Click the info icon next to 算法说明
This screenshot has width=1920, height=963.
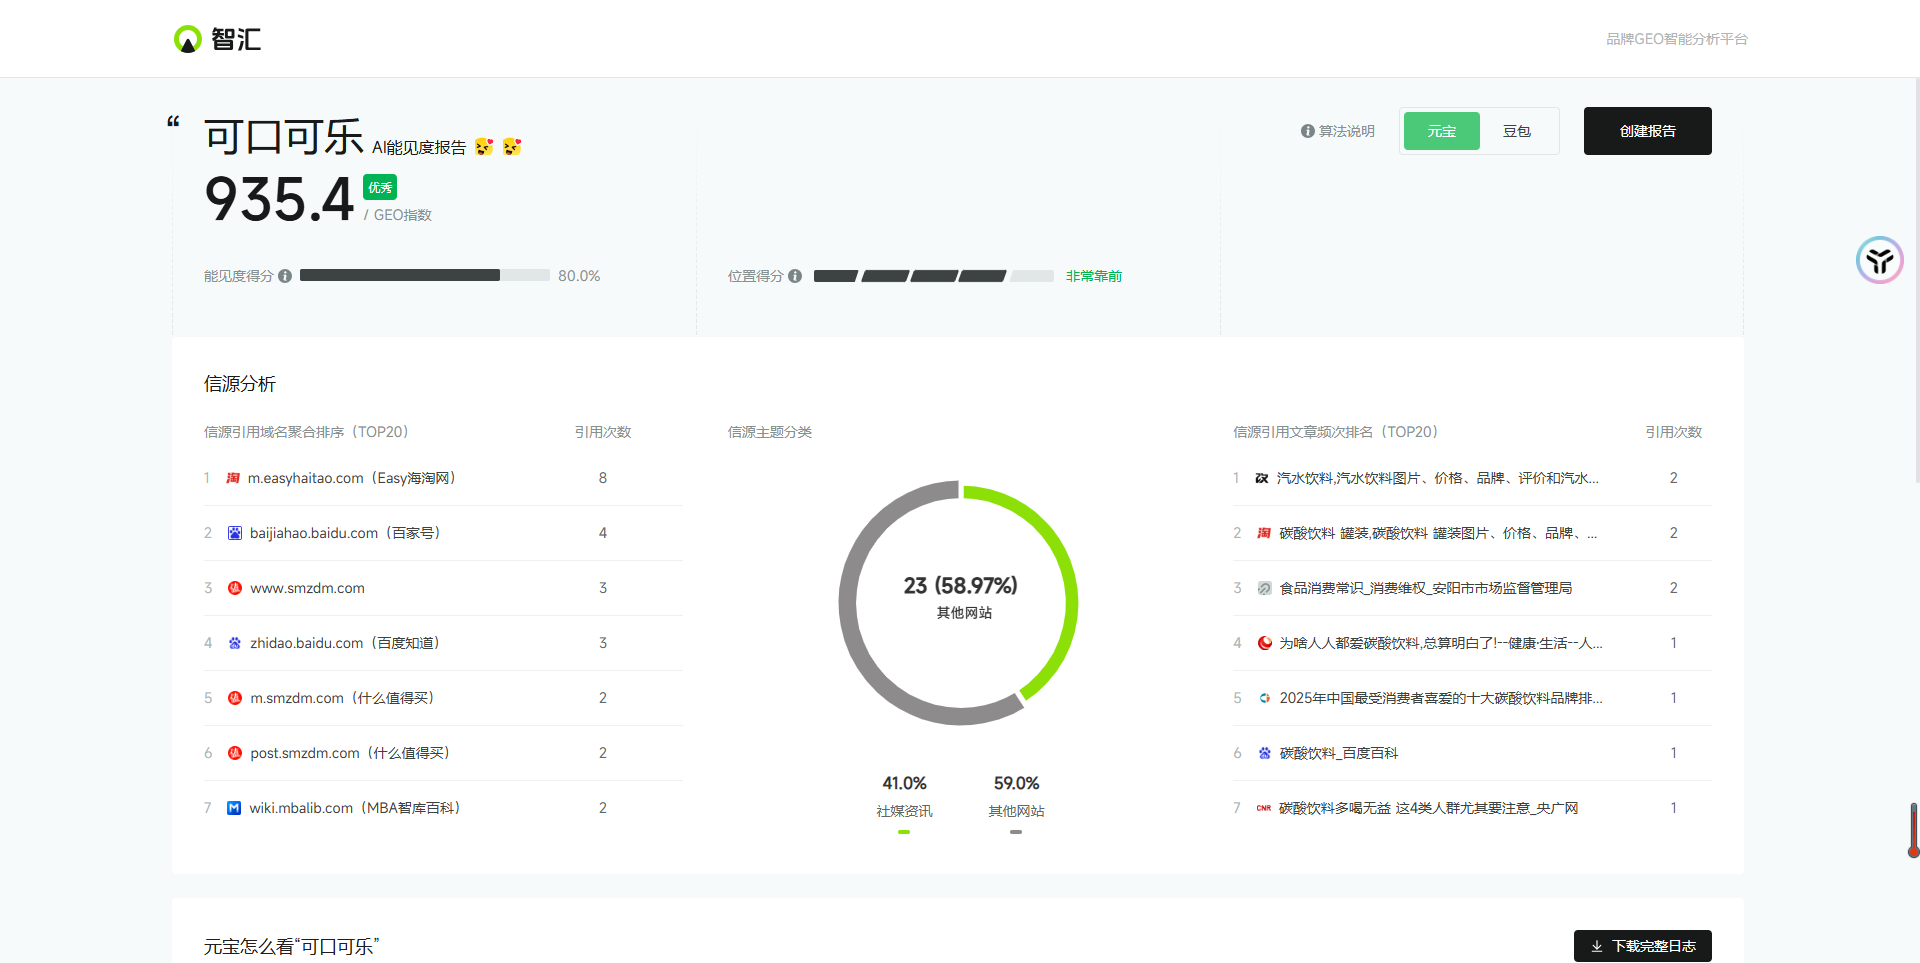pyautogui.click(x=1307, y=131)
